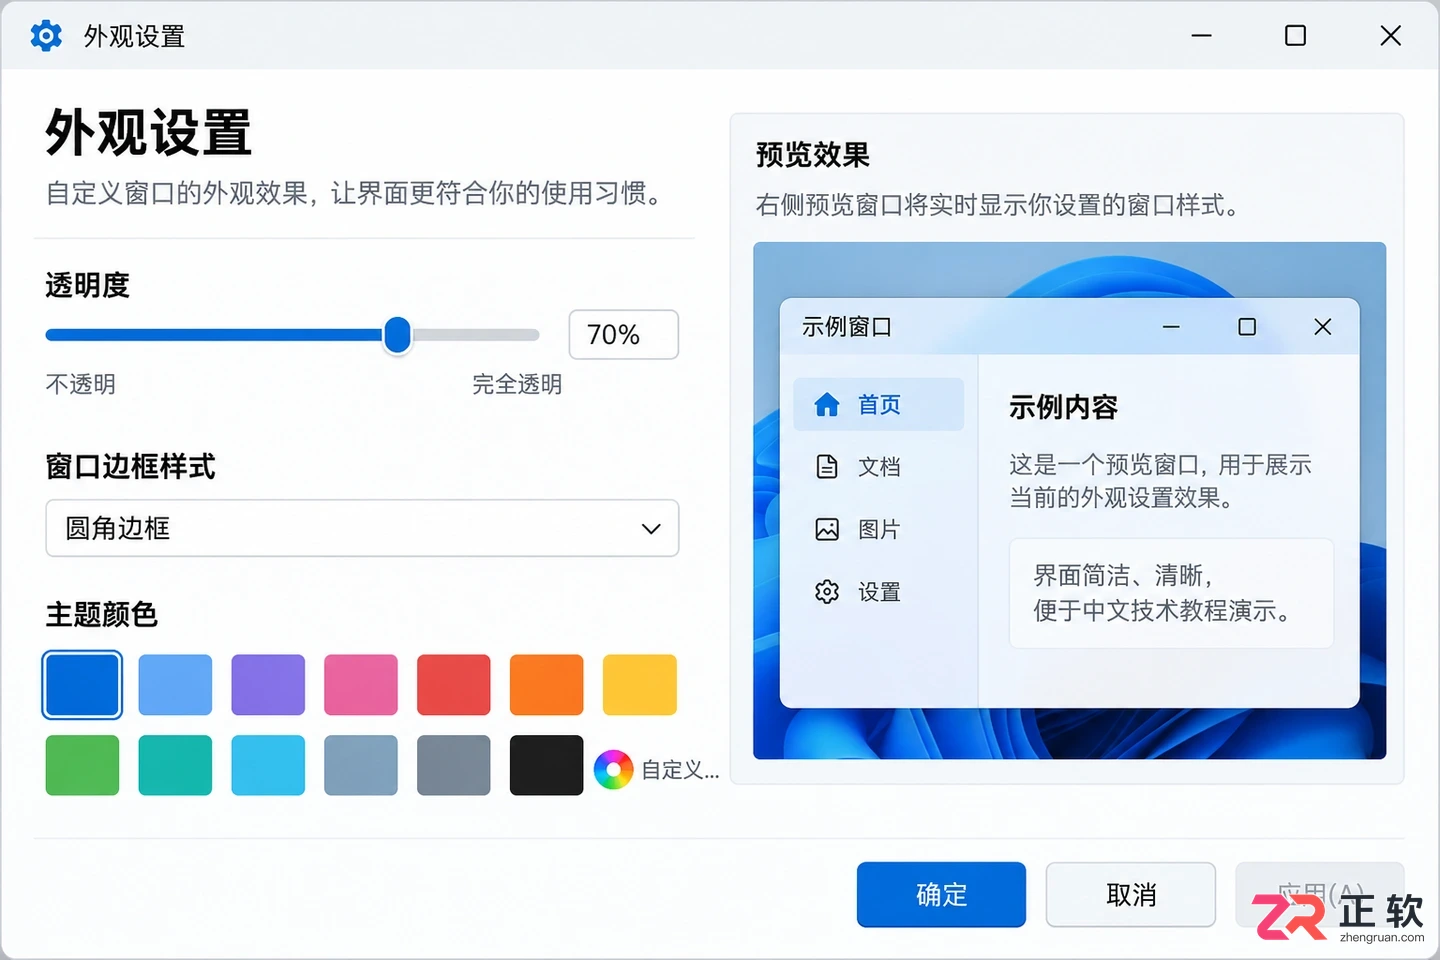Image resolution: width=1440 pixels, height=960 pixels.
Task: Pick the slate gray theme color swatch
Action: [454, 765]
